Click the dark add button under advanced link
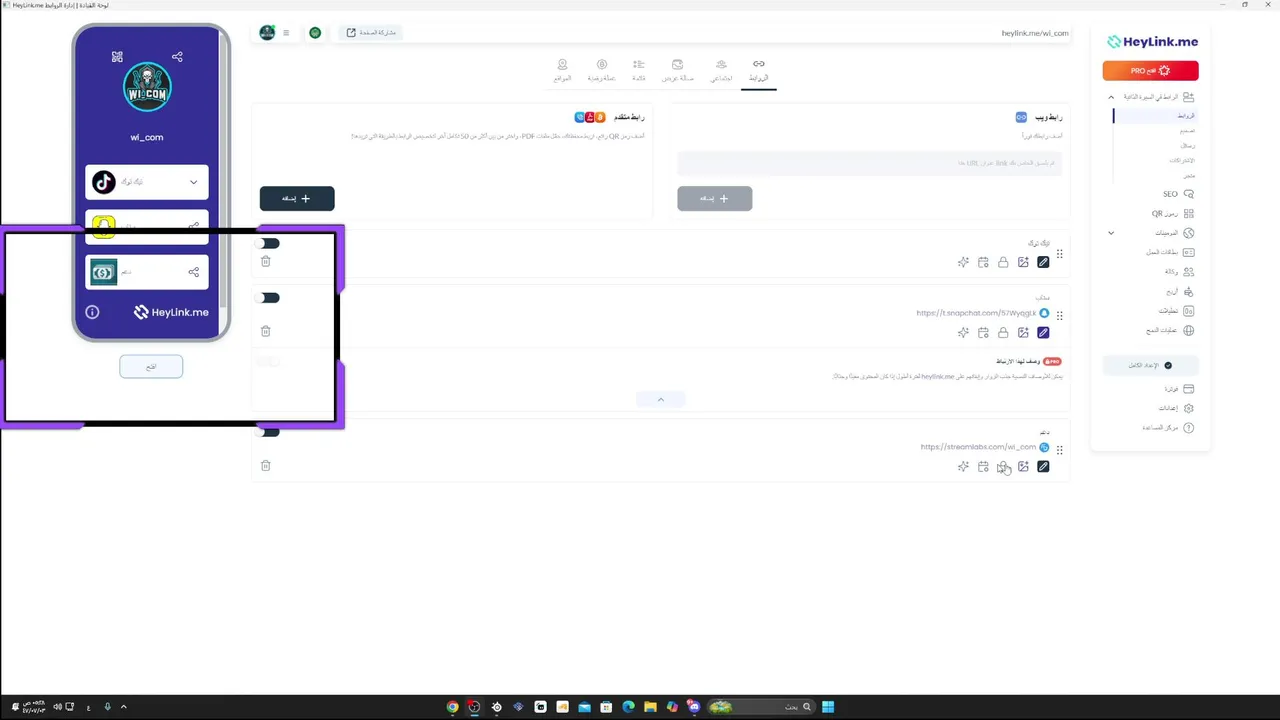The height and width of the screenshot is (720, 1280). pyautogui.click(x=297, y=198)
